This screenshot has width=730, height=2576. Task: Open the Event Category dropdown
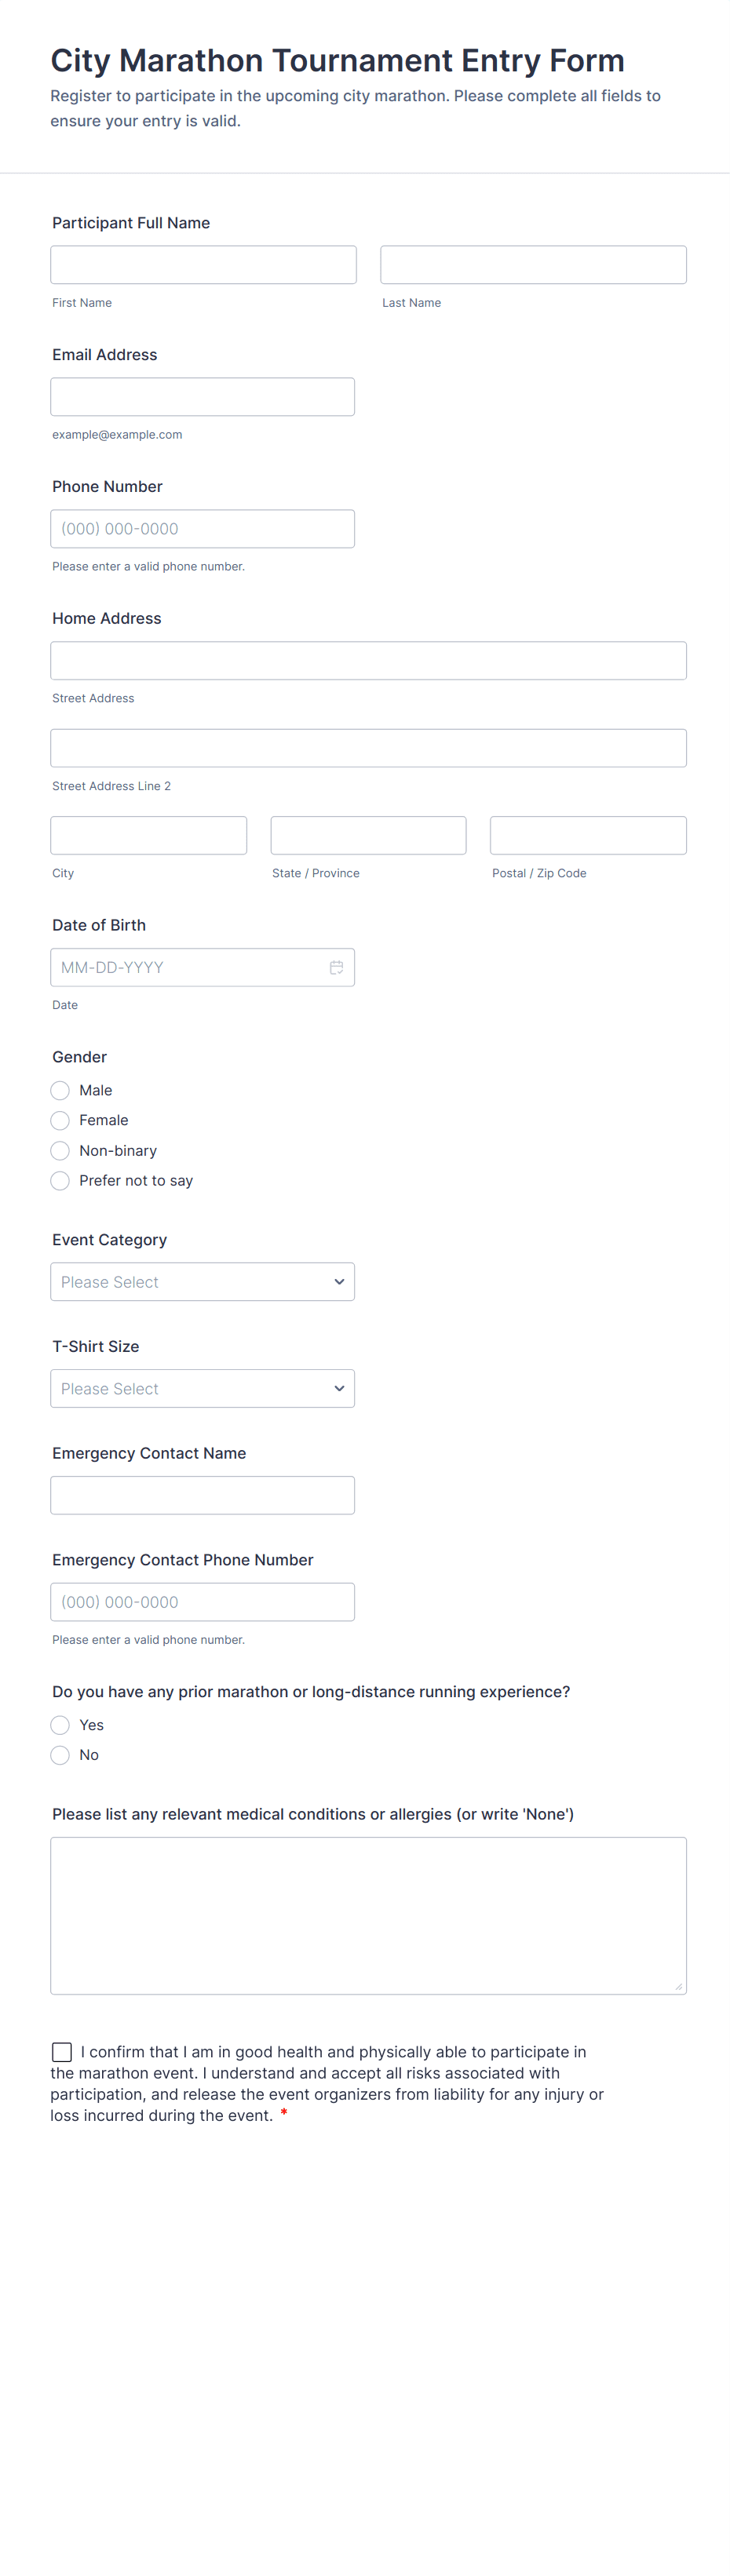coord(202,1282)
